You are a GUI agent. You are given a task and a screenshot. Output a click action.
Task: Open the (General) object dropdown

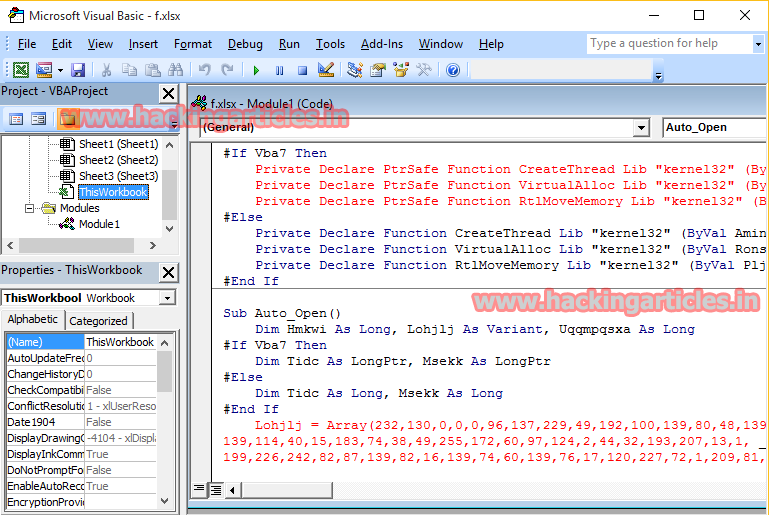(641, 128)
